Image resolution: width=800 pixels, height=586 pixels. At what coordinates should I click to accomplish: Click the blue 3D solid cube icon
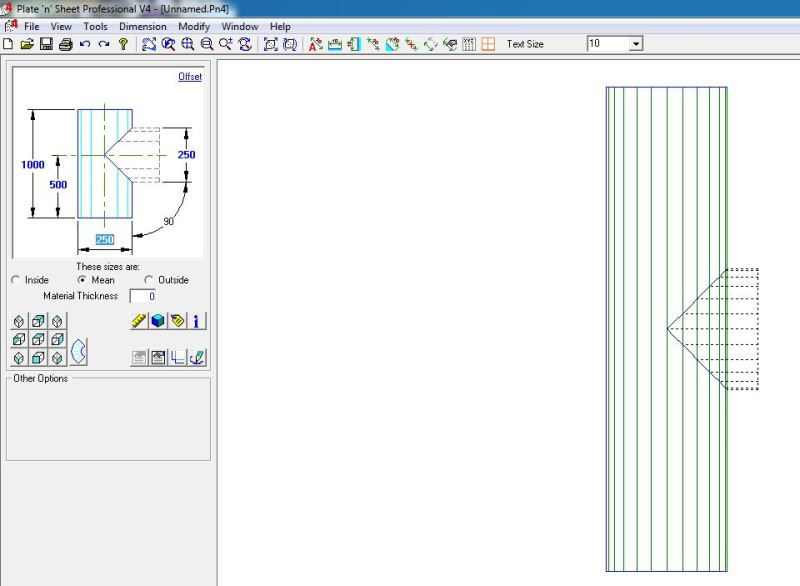(x=158, y=321)
